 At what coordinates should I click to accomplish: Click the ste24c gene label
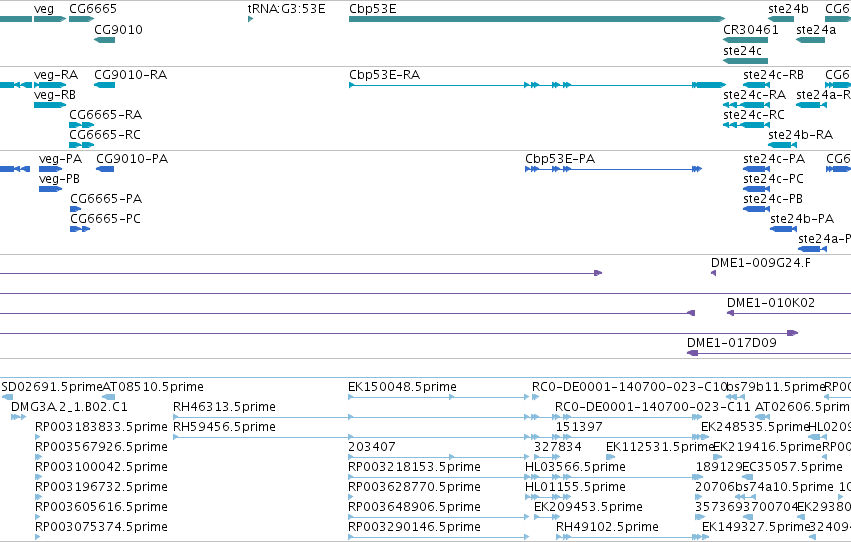coord(742,50)
